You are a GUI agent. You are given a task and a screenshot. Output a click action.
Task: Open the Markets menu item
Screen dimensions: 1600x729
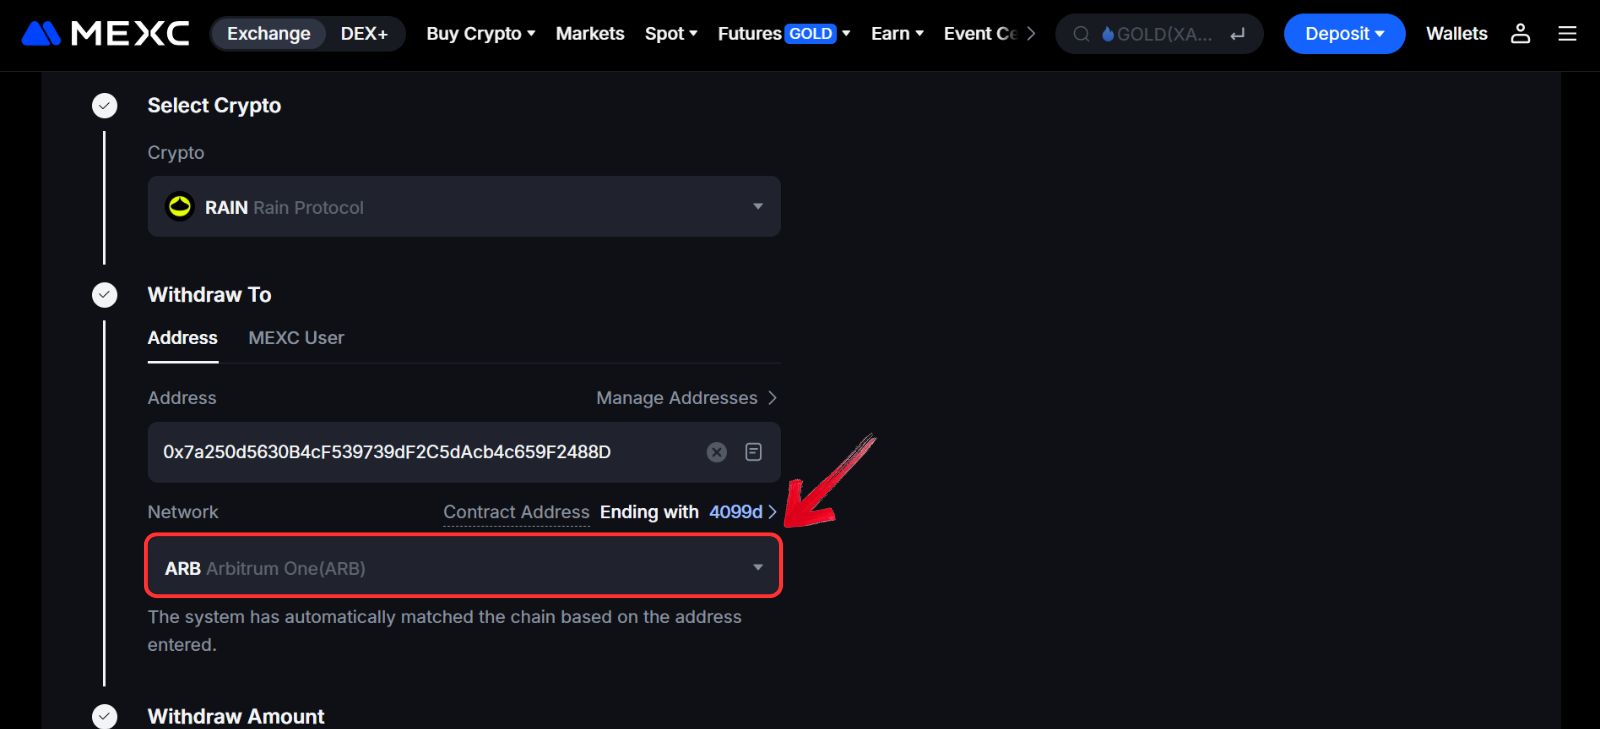click(x=589, y=33)
